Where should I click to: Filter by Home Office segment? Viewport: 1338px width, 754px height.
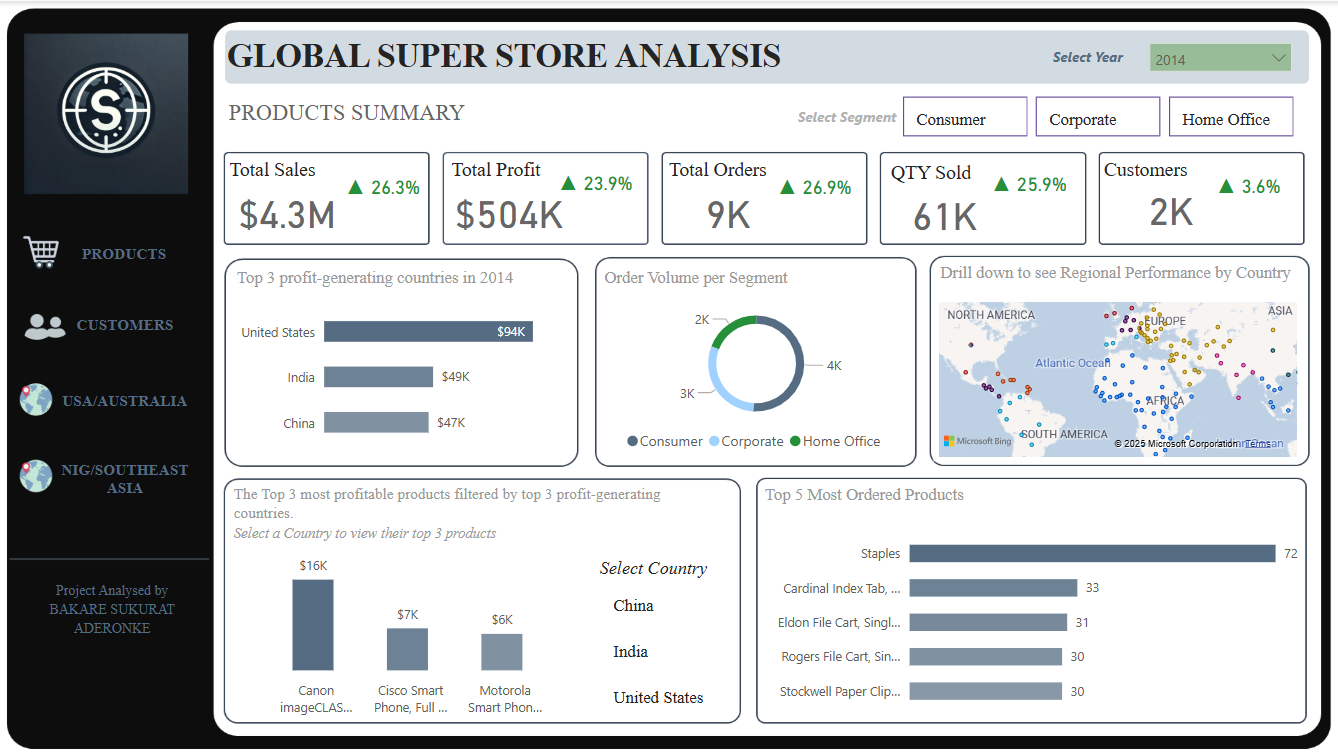click(x=1231, y=117)
